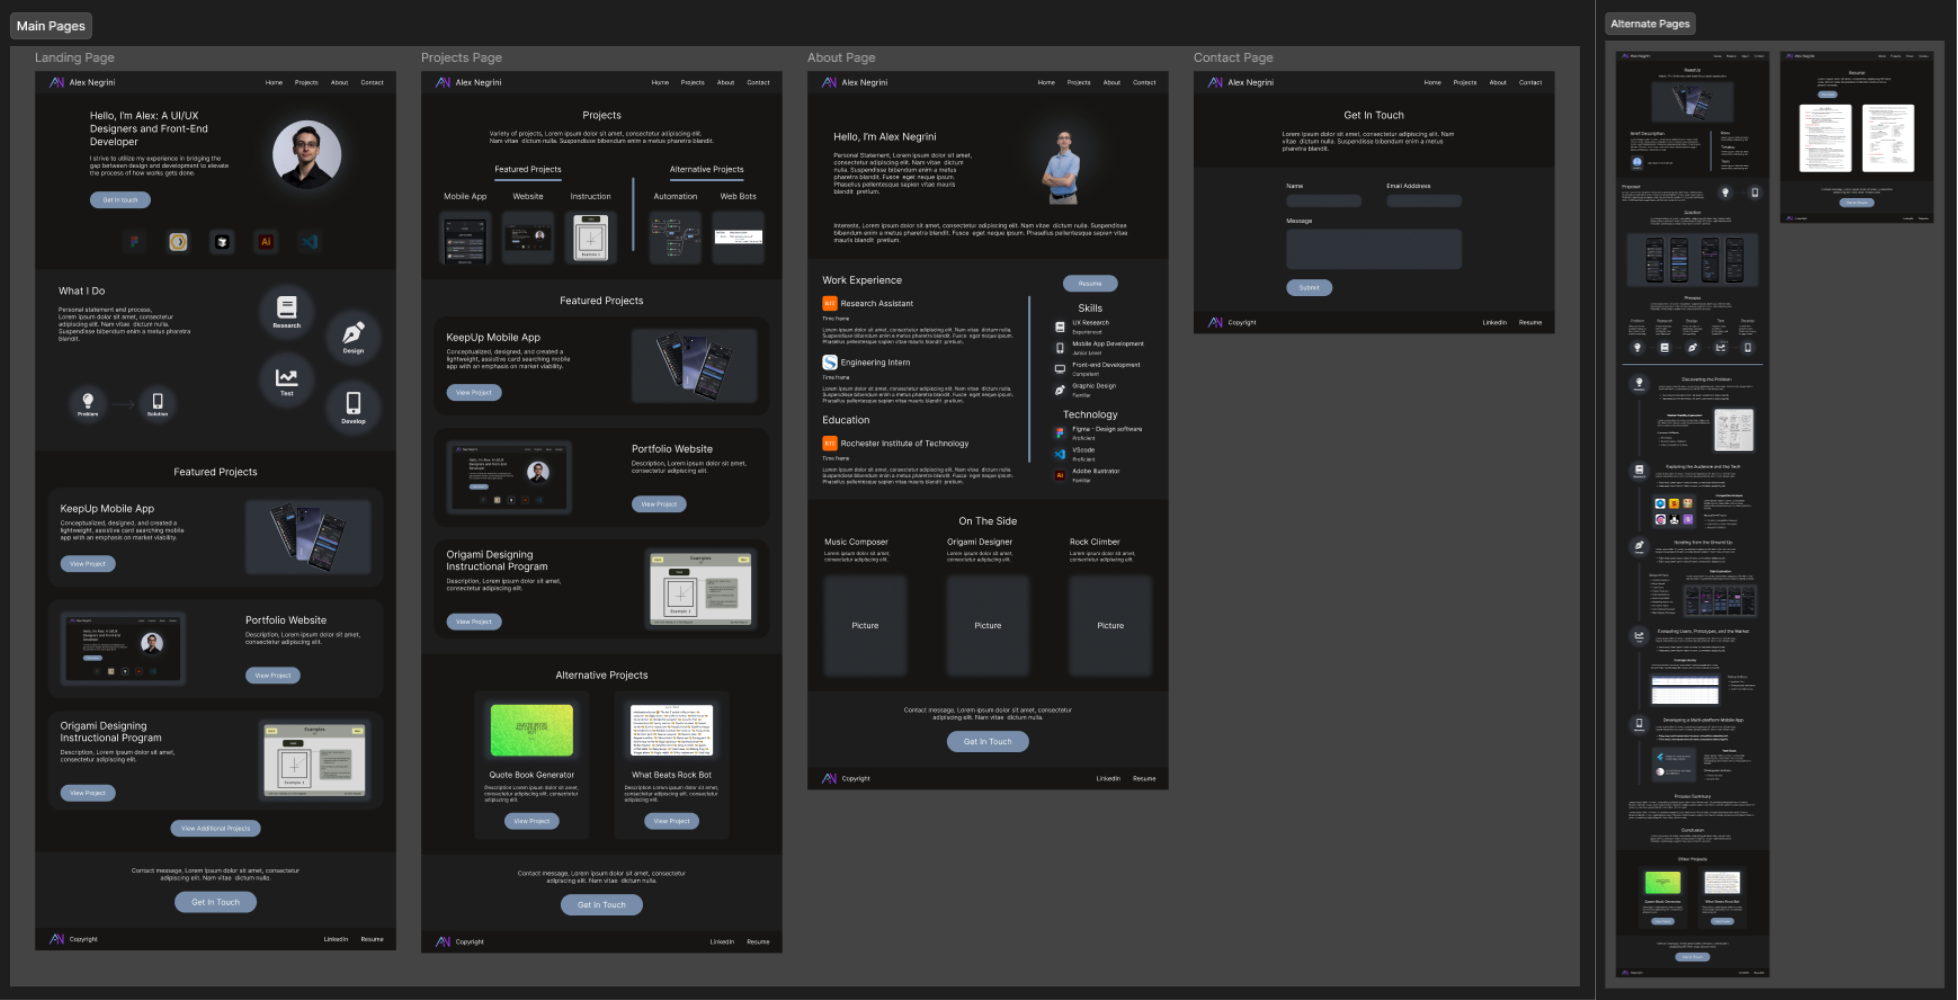Click the AN logo in Projects Page header
This screenshot has width=1958, height=1000.
point(443,82)
